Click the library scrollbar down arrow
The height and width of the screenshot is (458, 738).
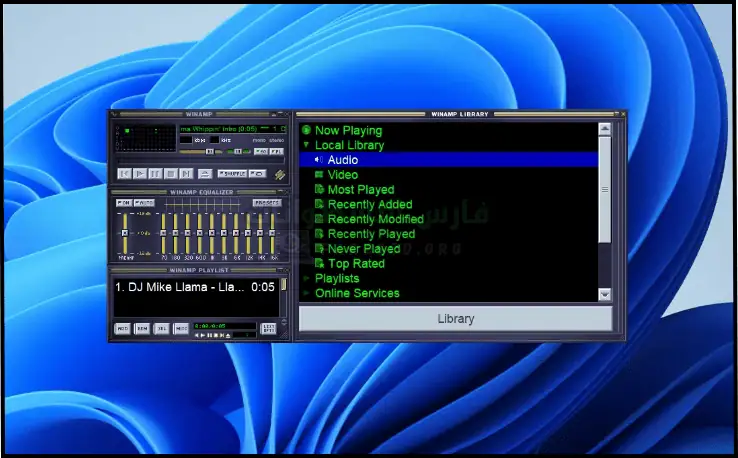click(604, 294)
